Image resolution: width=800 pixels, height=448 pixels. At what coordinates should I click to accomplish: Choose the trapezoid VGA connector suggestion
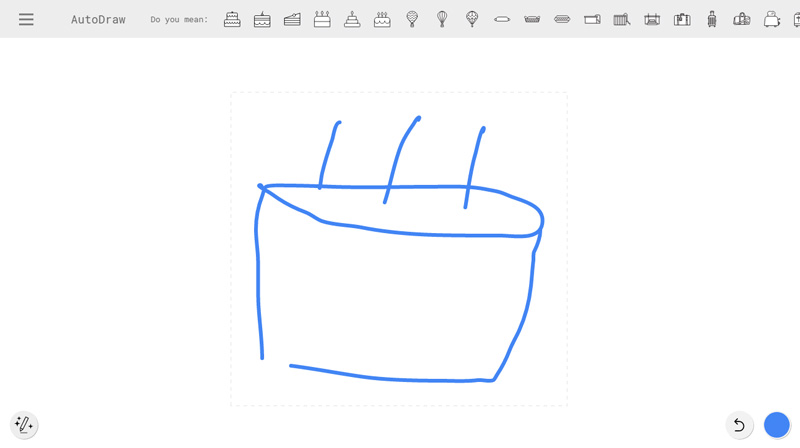point(532,19)
